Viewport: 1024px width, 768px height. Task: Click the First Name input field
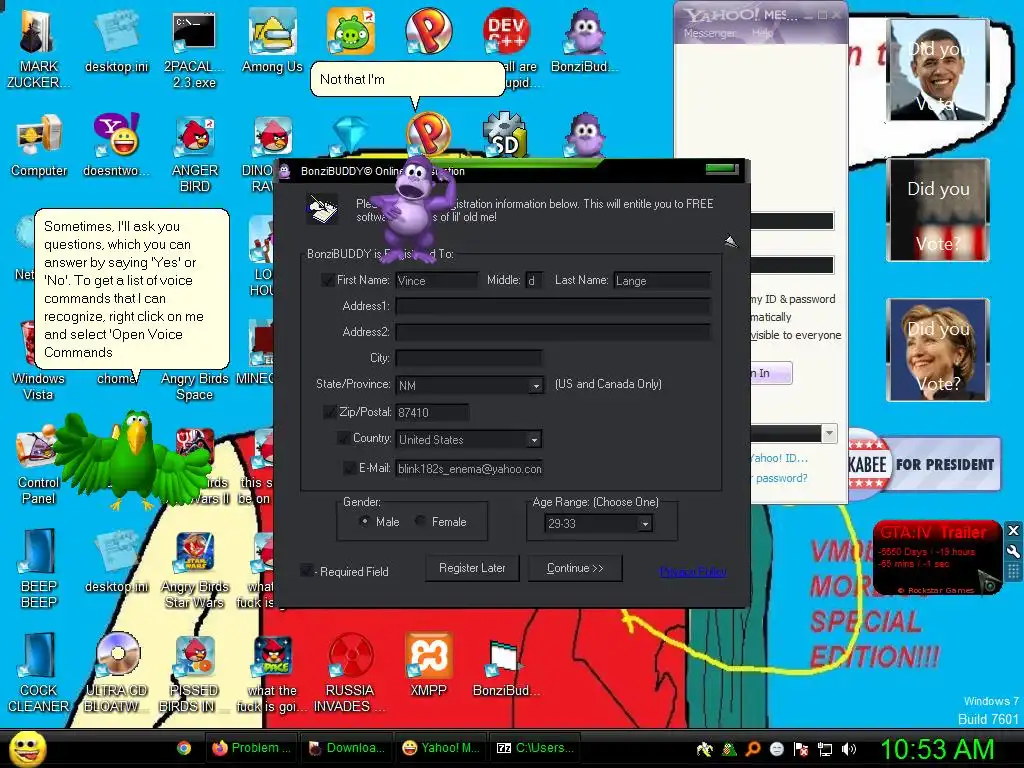point(437,281)
